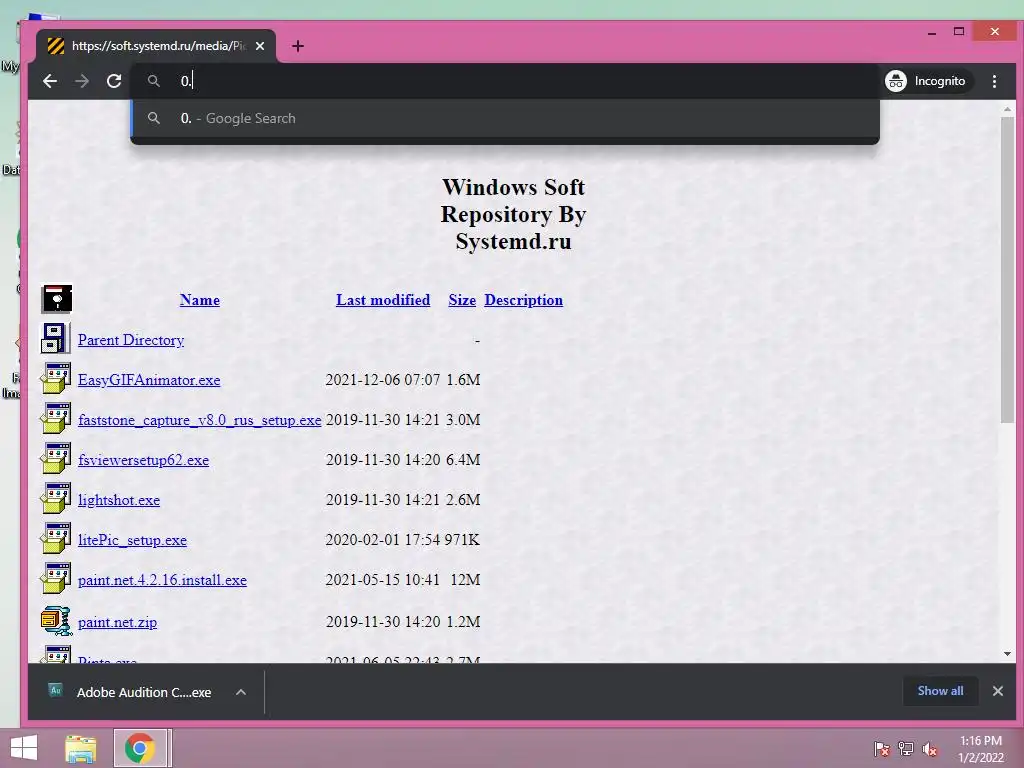This screenshot has height=768, width=1024.
Task: Click the Action Center flag tray icon
Action: click(882, 749)
